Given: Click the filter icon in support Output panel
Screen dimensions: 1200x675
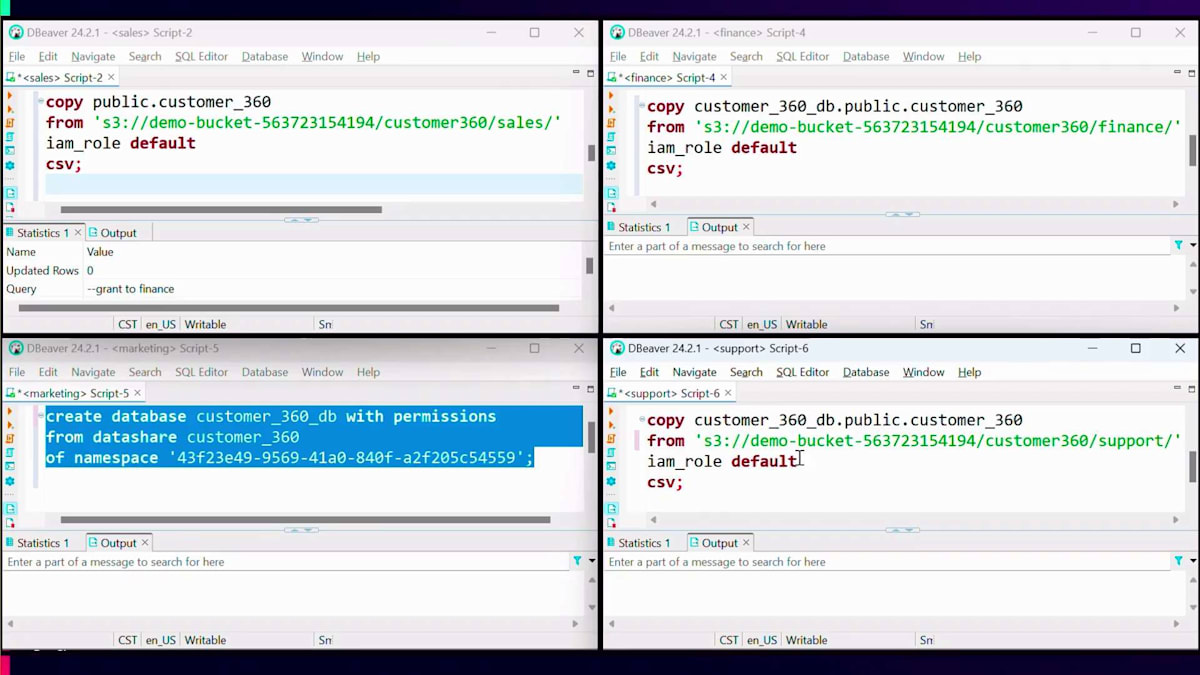Looking at the screenshot, I should [x=1179, y=562].
